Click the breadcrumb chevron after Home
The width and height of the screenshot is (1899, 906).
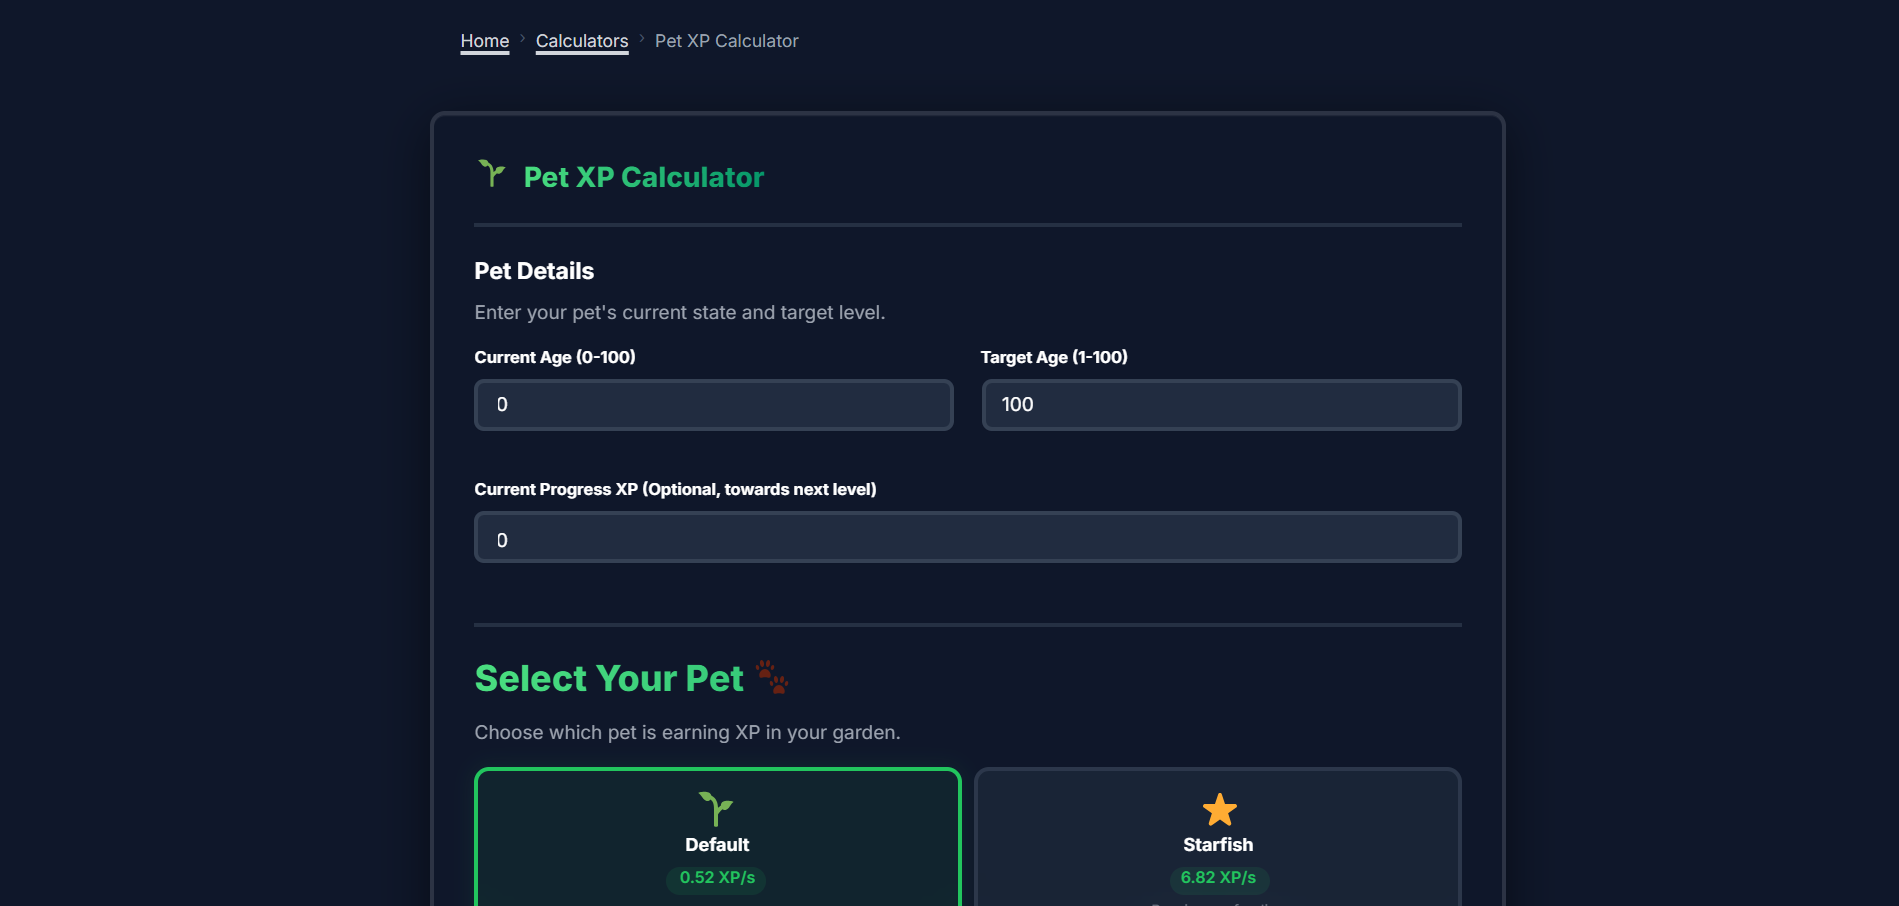(x=521, y=40)
